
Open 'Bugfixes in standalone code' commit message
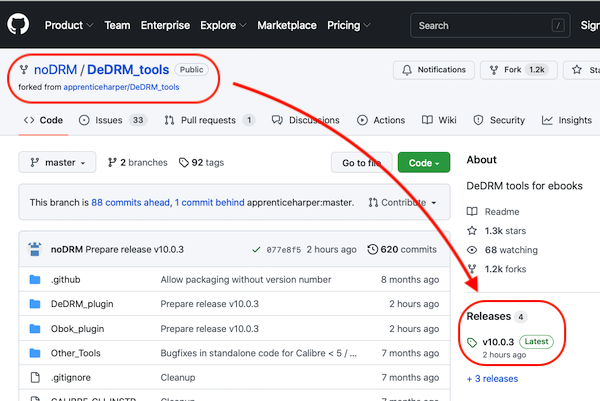point(258,353)
